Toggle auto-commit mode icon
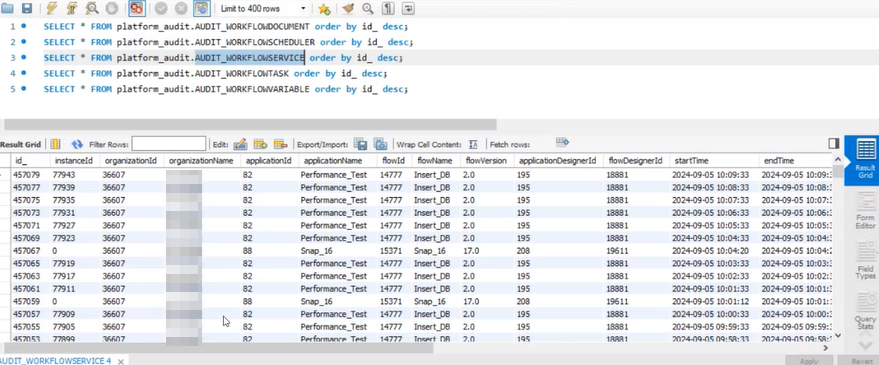Screen dimensions: 879x365 point(201,8)
